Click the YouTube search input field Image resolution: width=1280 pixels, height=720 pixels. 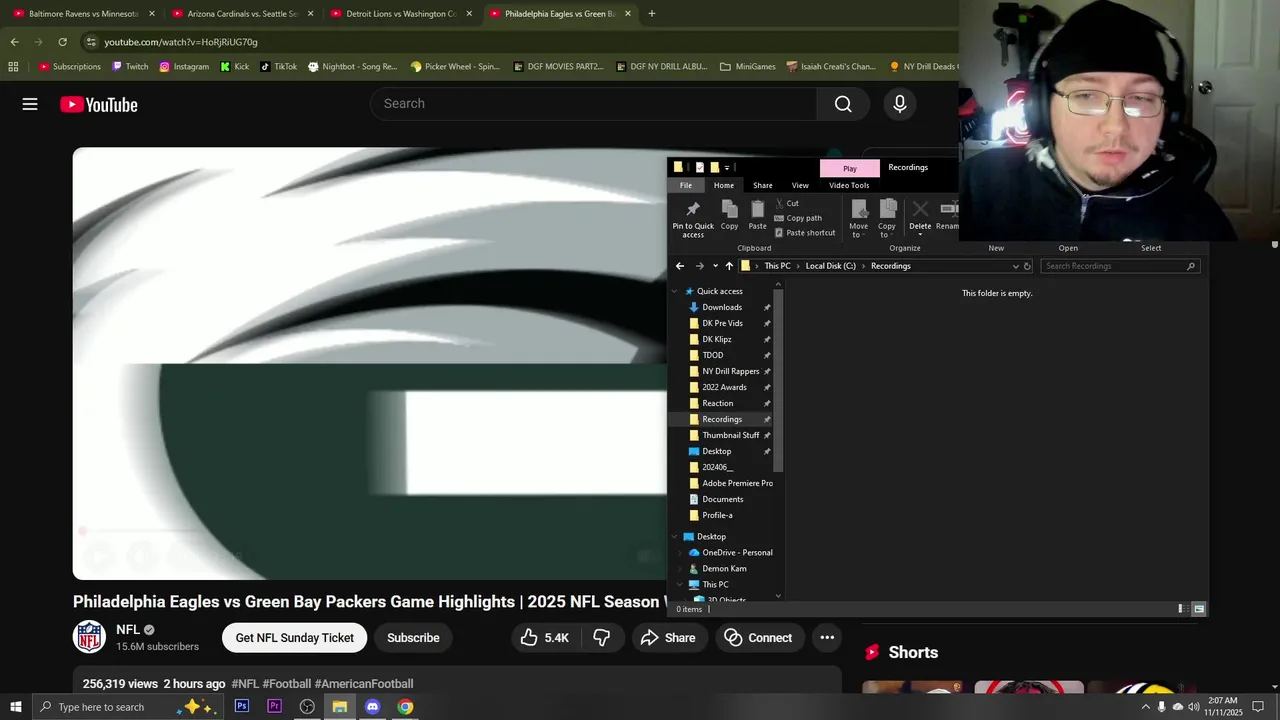click(x=594, y=104)
